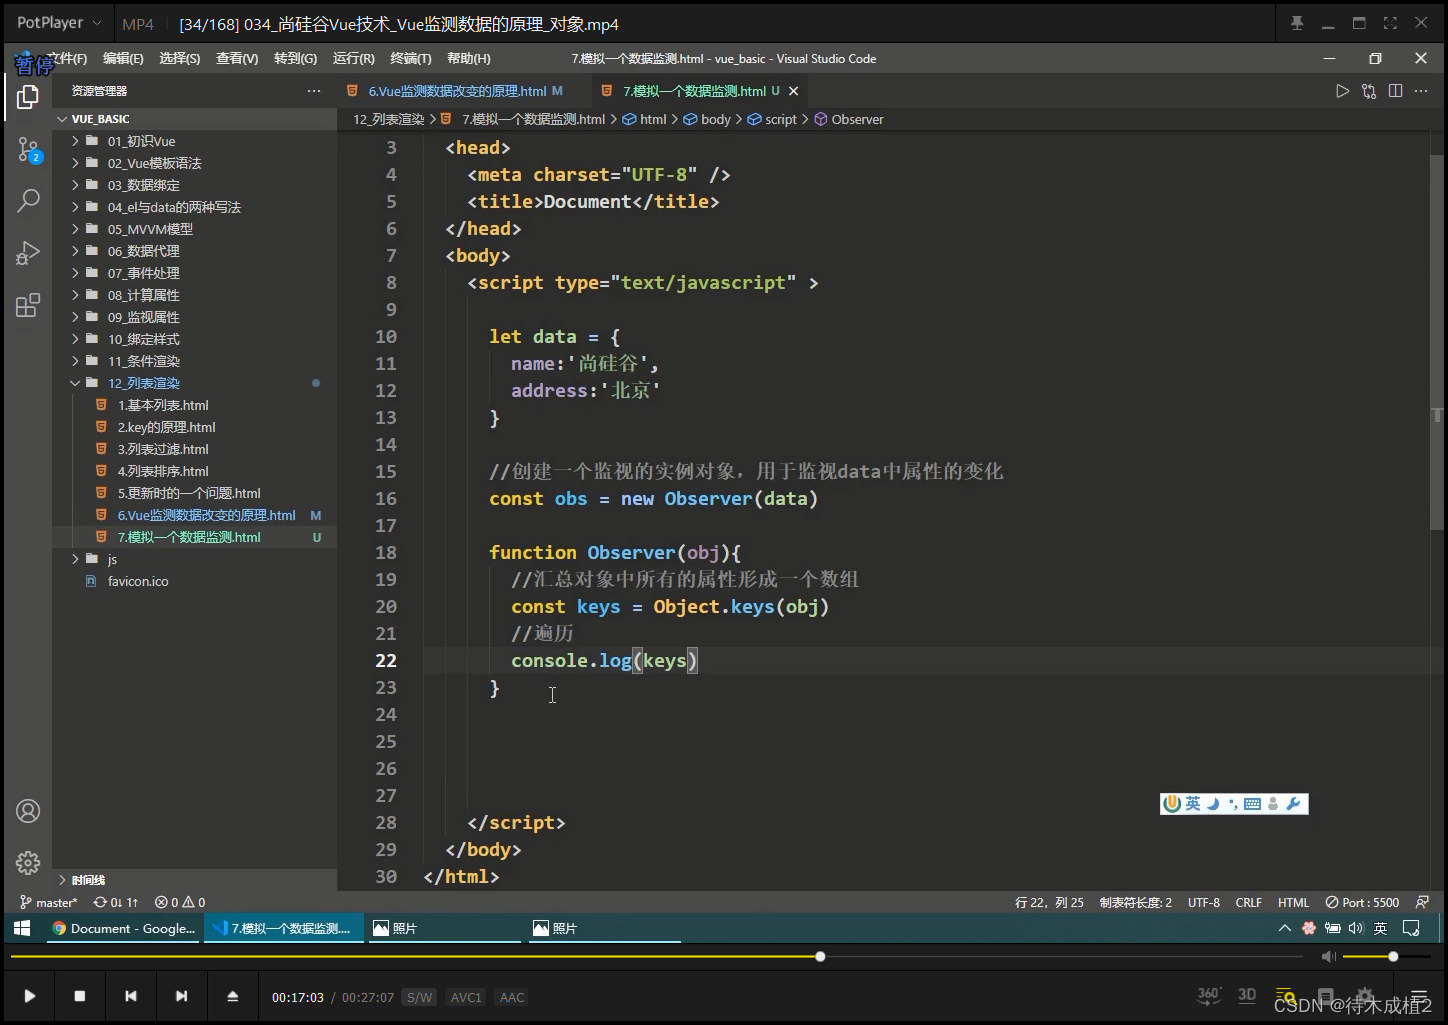Click the errors and warnings status item
This screenshot has width=1448, height=1025.
click(x=180, y=902)
